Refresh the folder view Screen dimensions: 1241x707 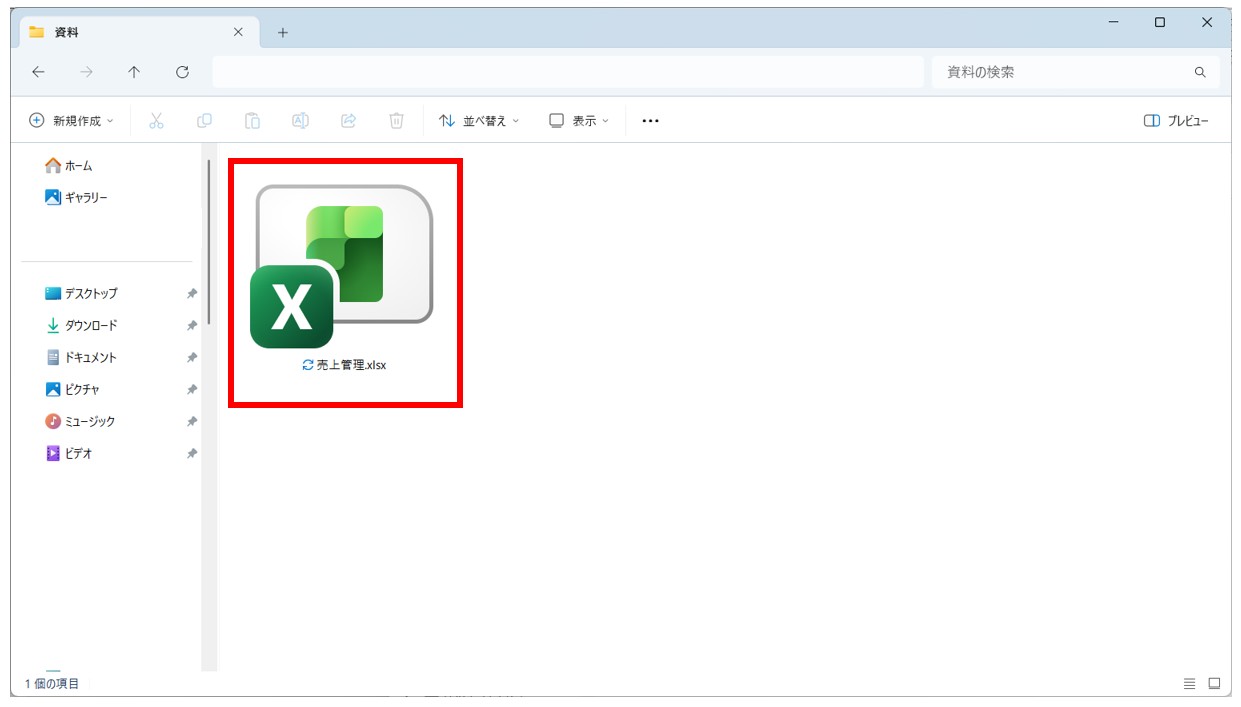coord(182,72)
